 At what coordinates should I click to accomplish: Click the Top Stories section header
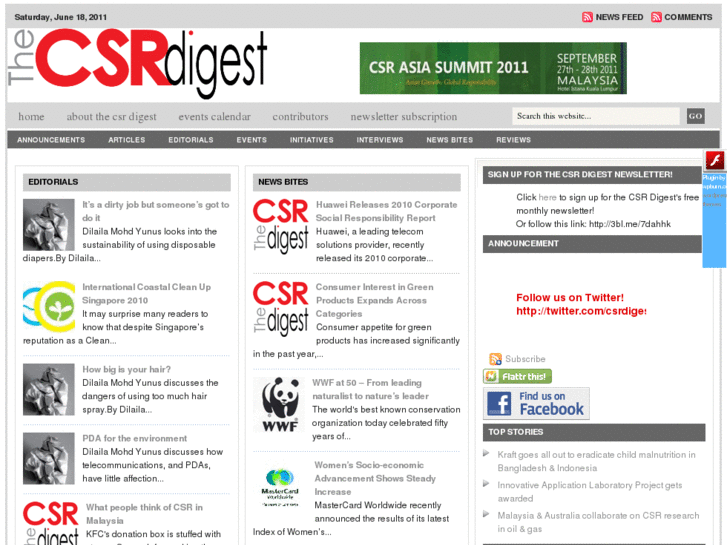(x=594, y=432)
